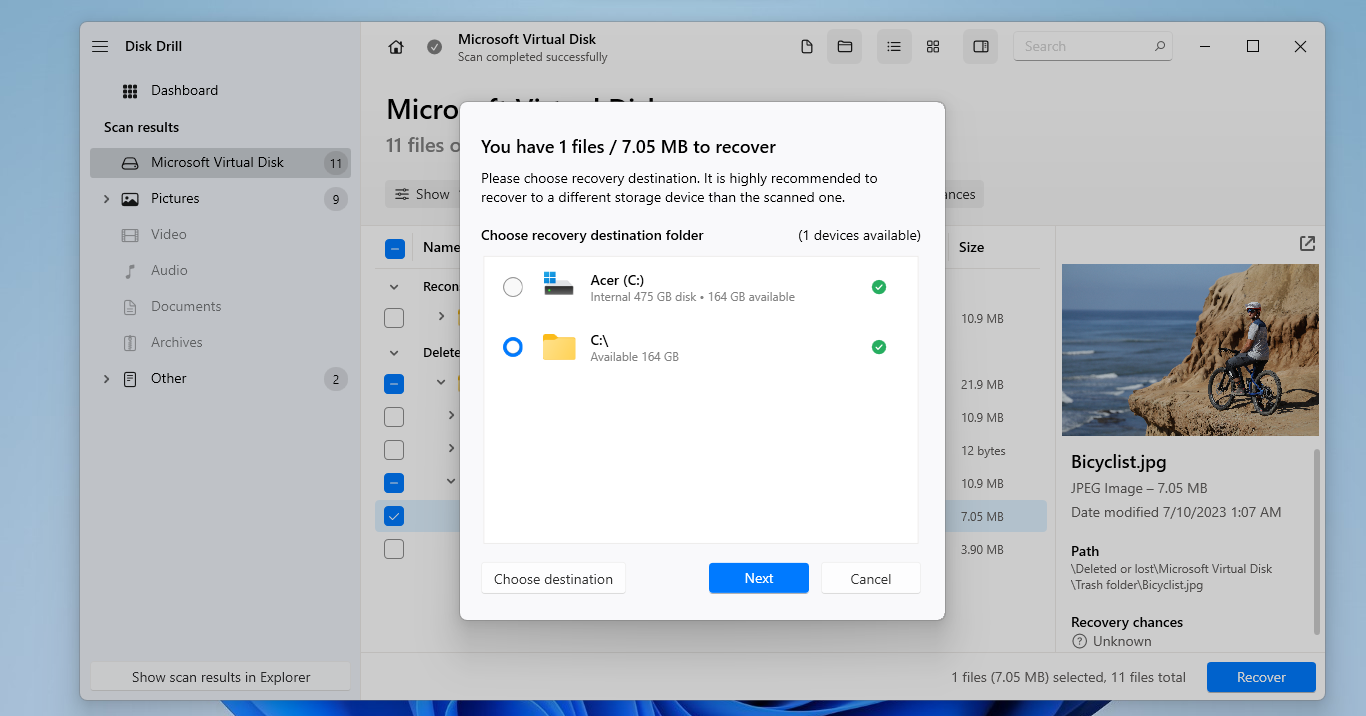Image resolution: width=1366 pixels, height=716 pixels.
Task: Click the Video category icon
Action: pyautogui.click(x=130, y=235)
